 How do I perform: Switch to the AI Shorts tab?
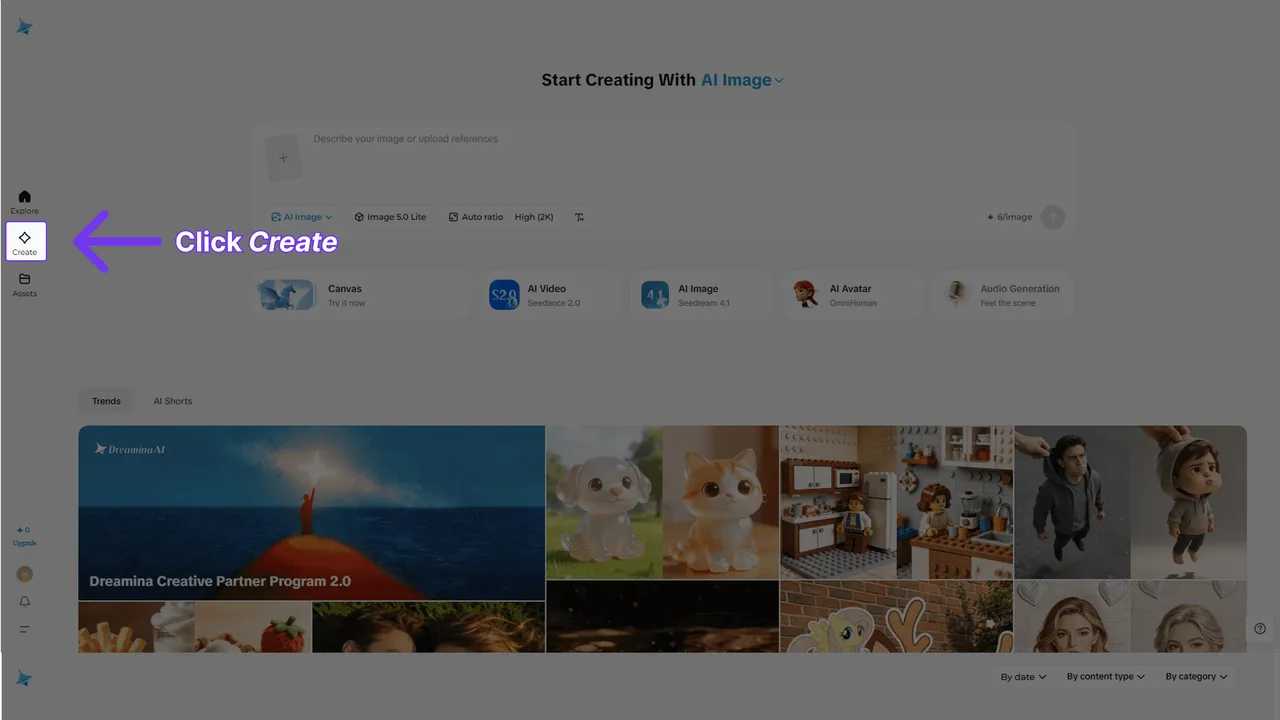click(172, 401)
